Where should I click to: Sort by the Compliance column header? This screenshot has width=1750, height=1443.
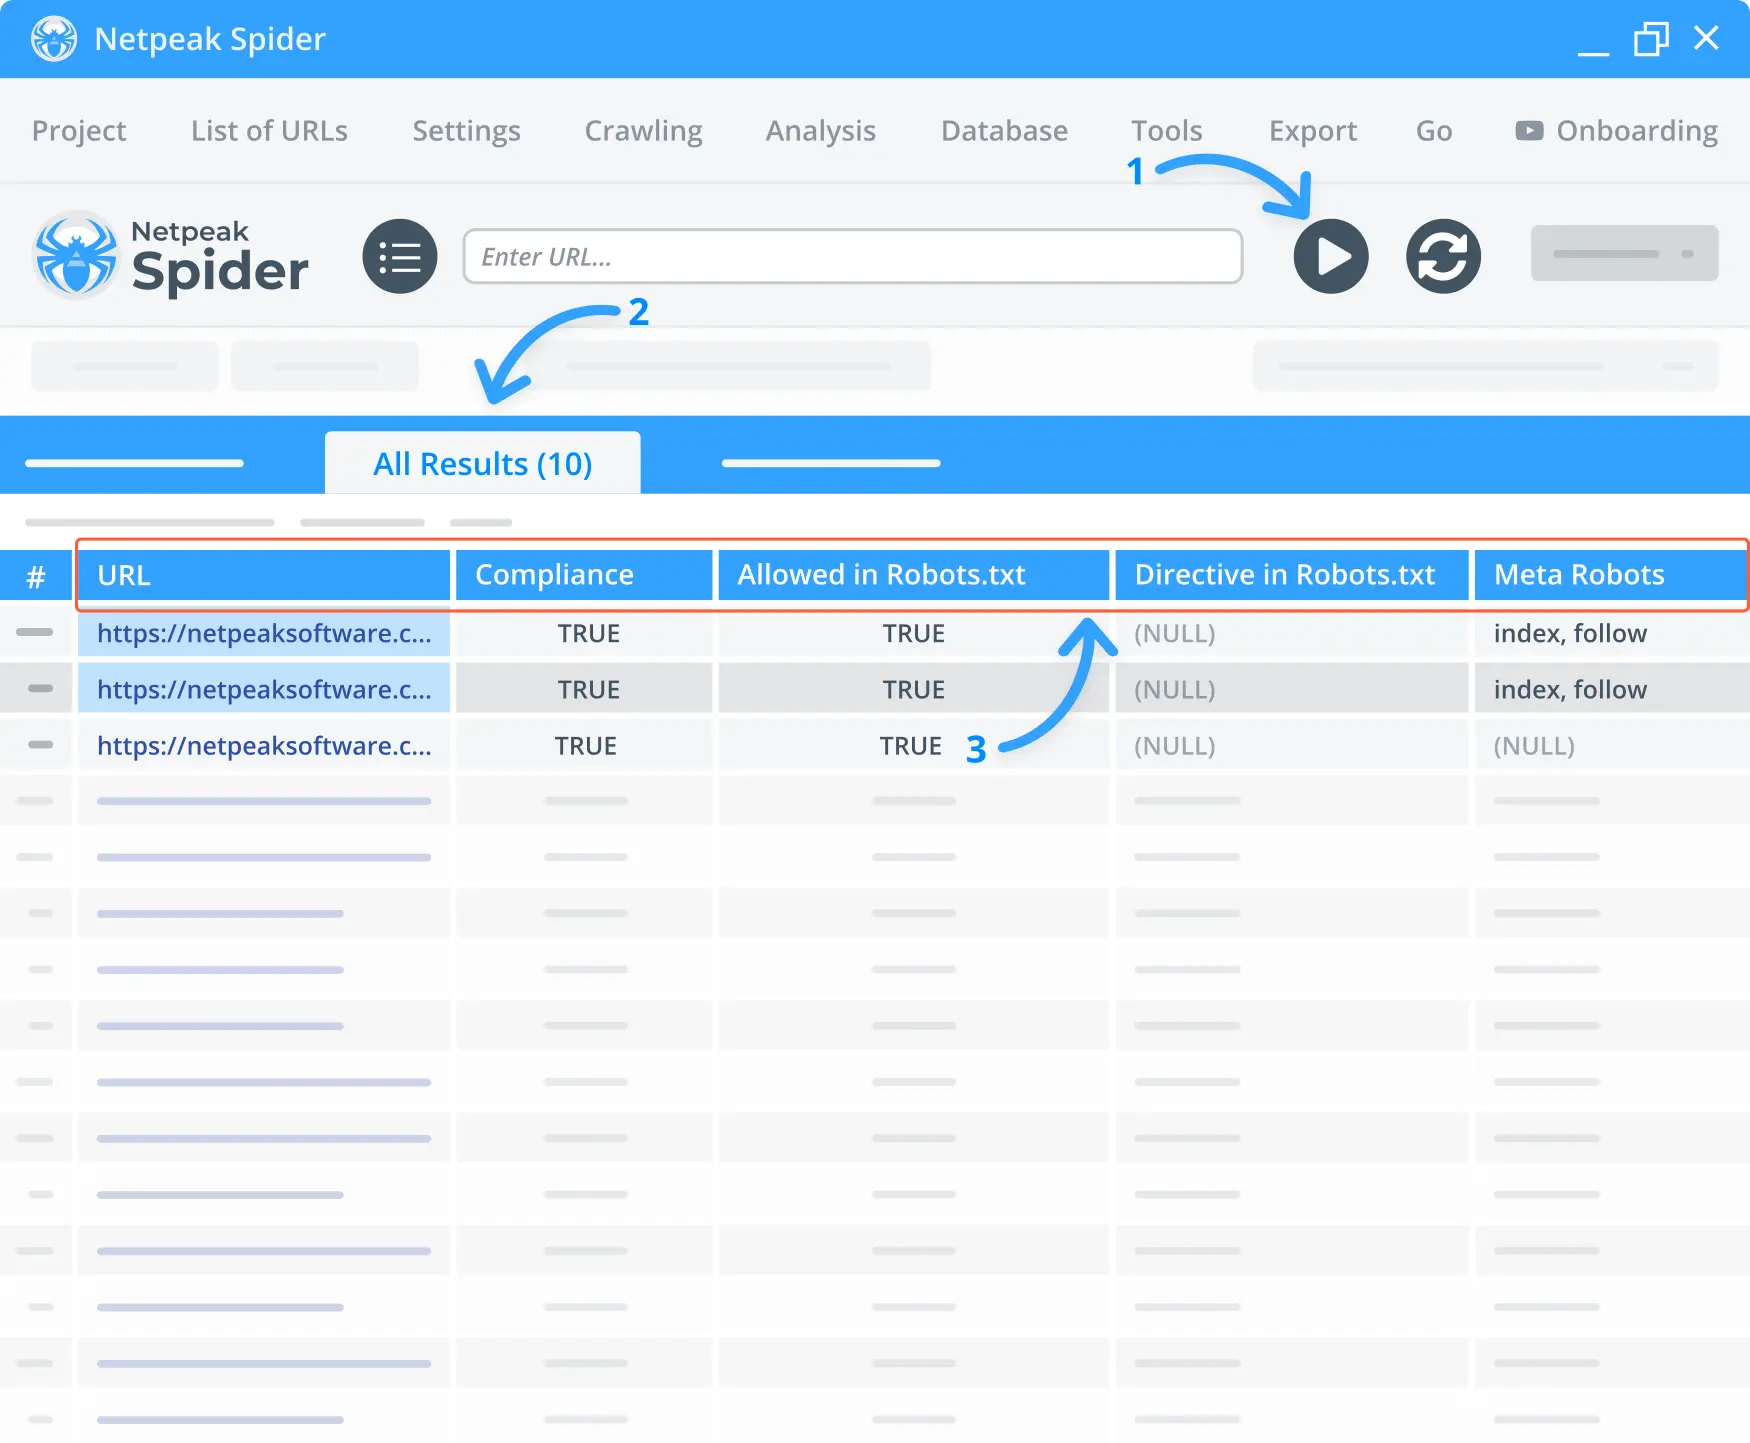point(584,575)
